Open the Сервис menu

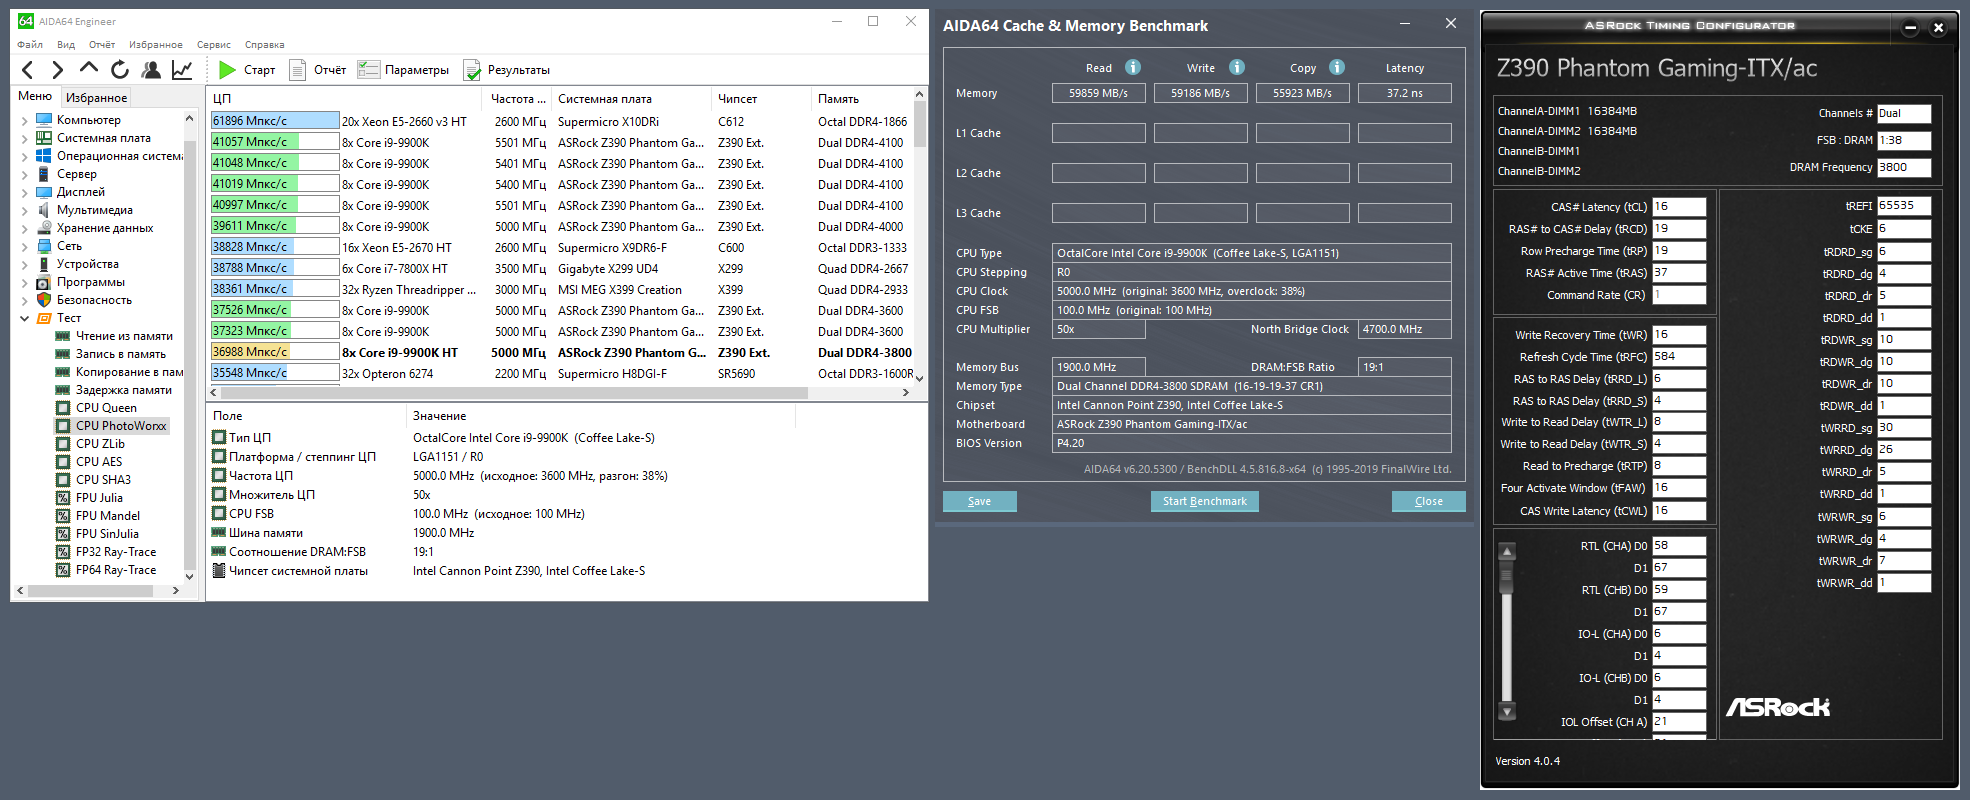point(214,45)
